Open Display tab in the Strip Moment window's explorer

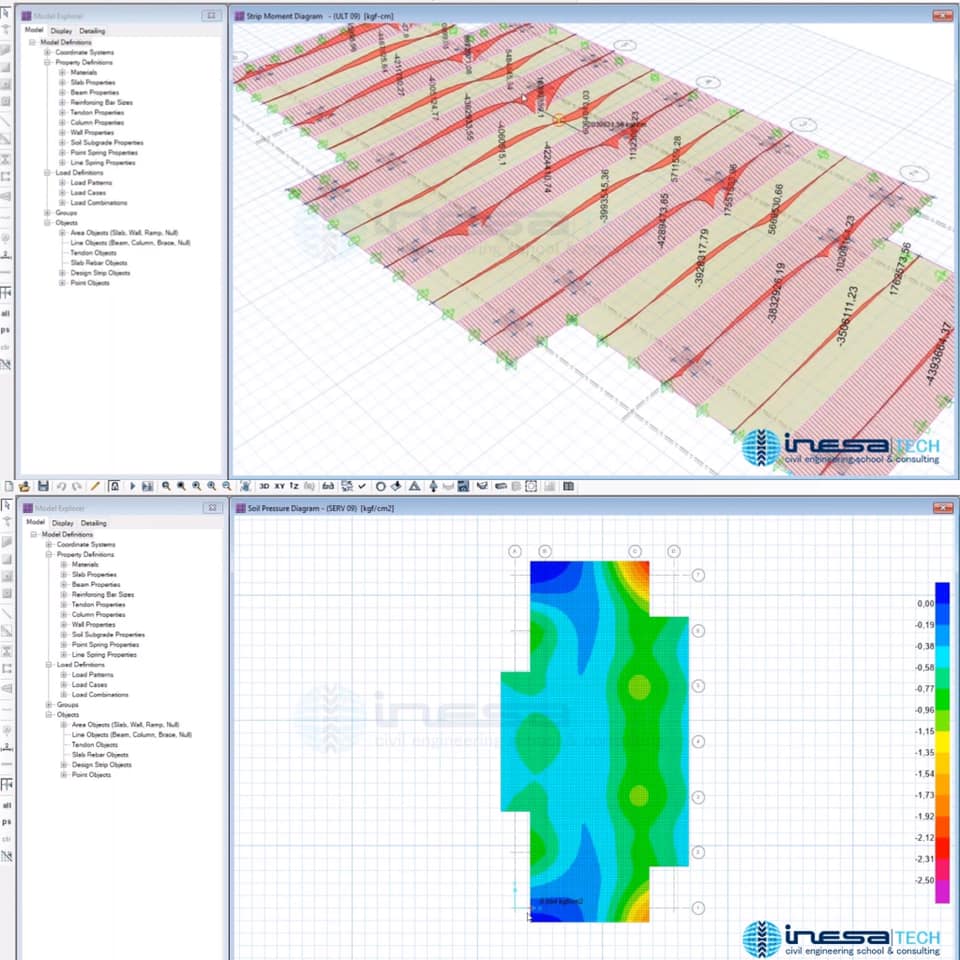(61, 31)
